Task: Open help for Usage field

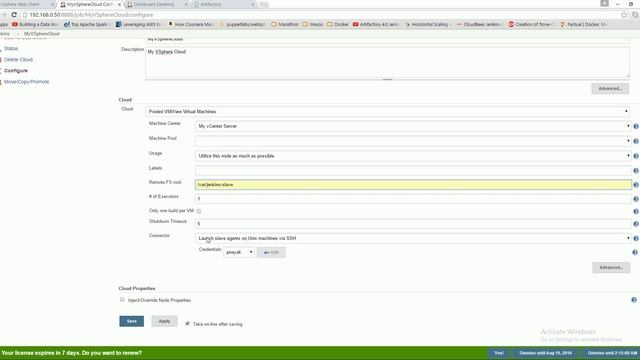Action: tap(636, 156)
